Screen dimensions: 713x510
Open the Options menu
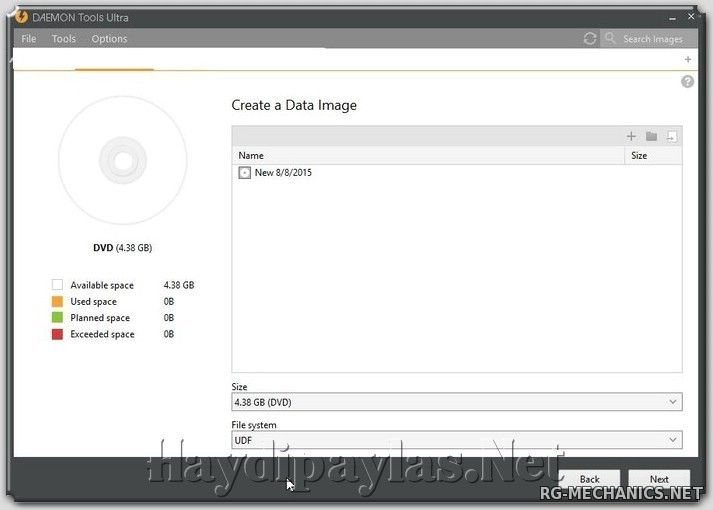click(109, 39)
